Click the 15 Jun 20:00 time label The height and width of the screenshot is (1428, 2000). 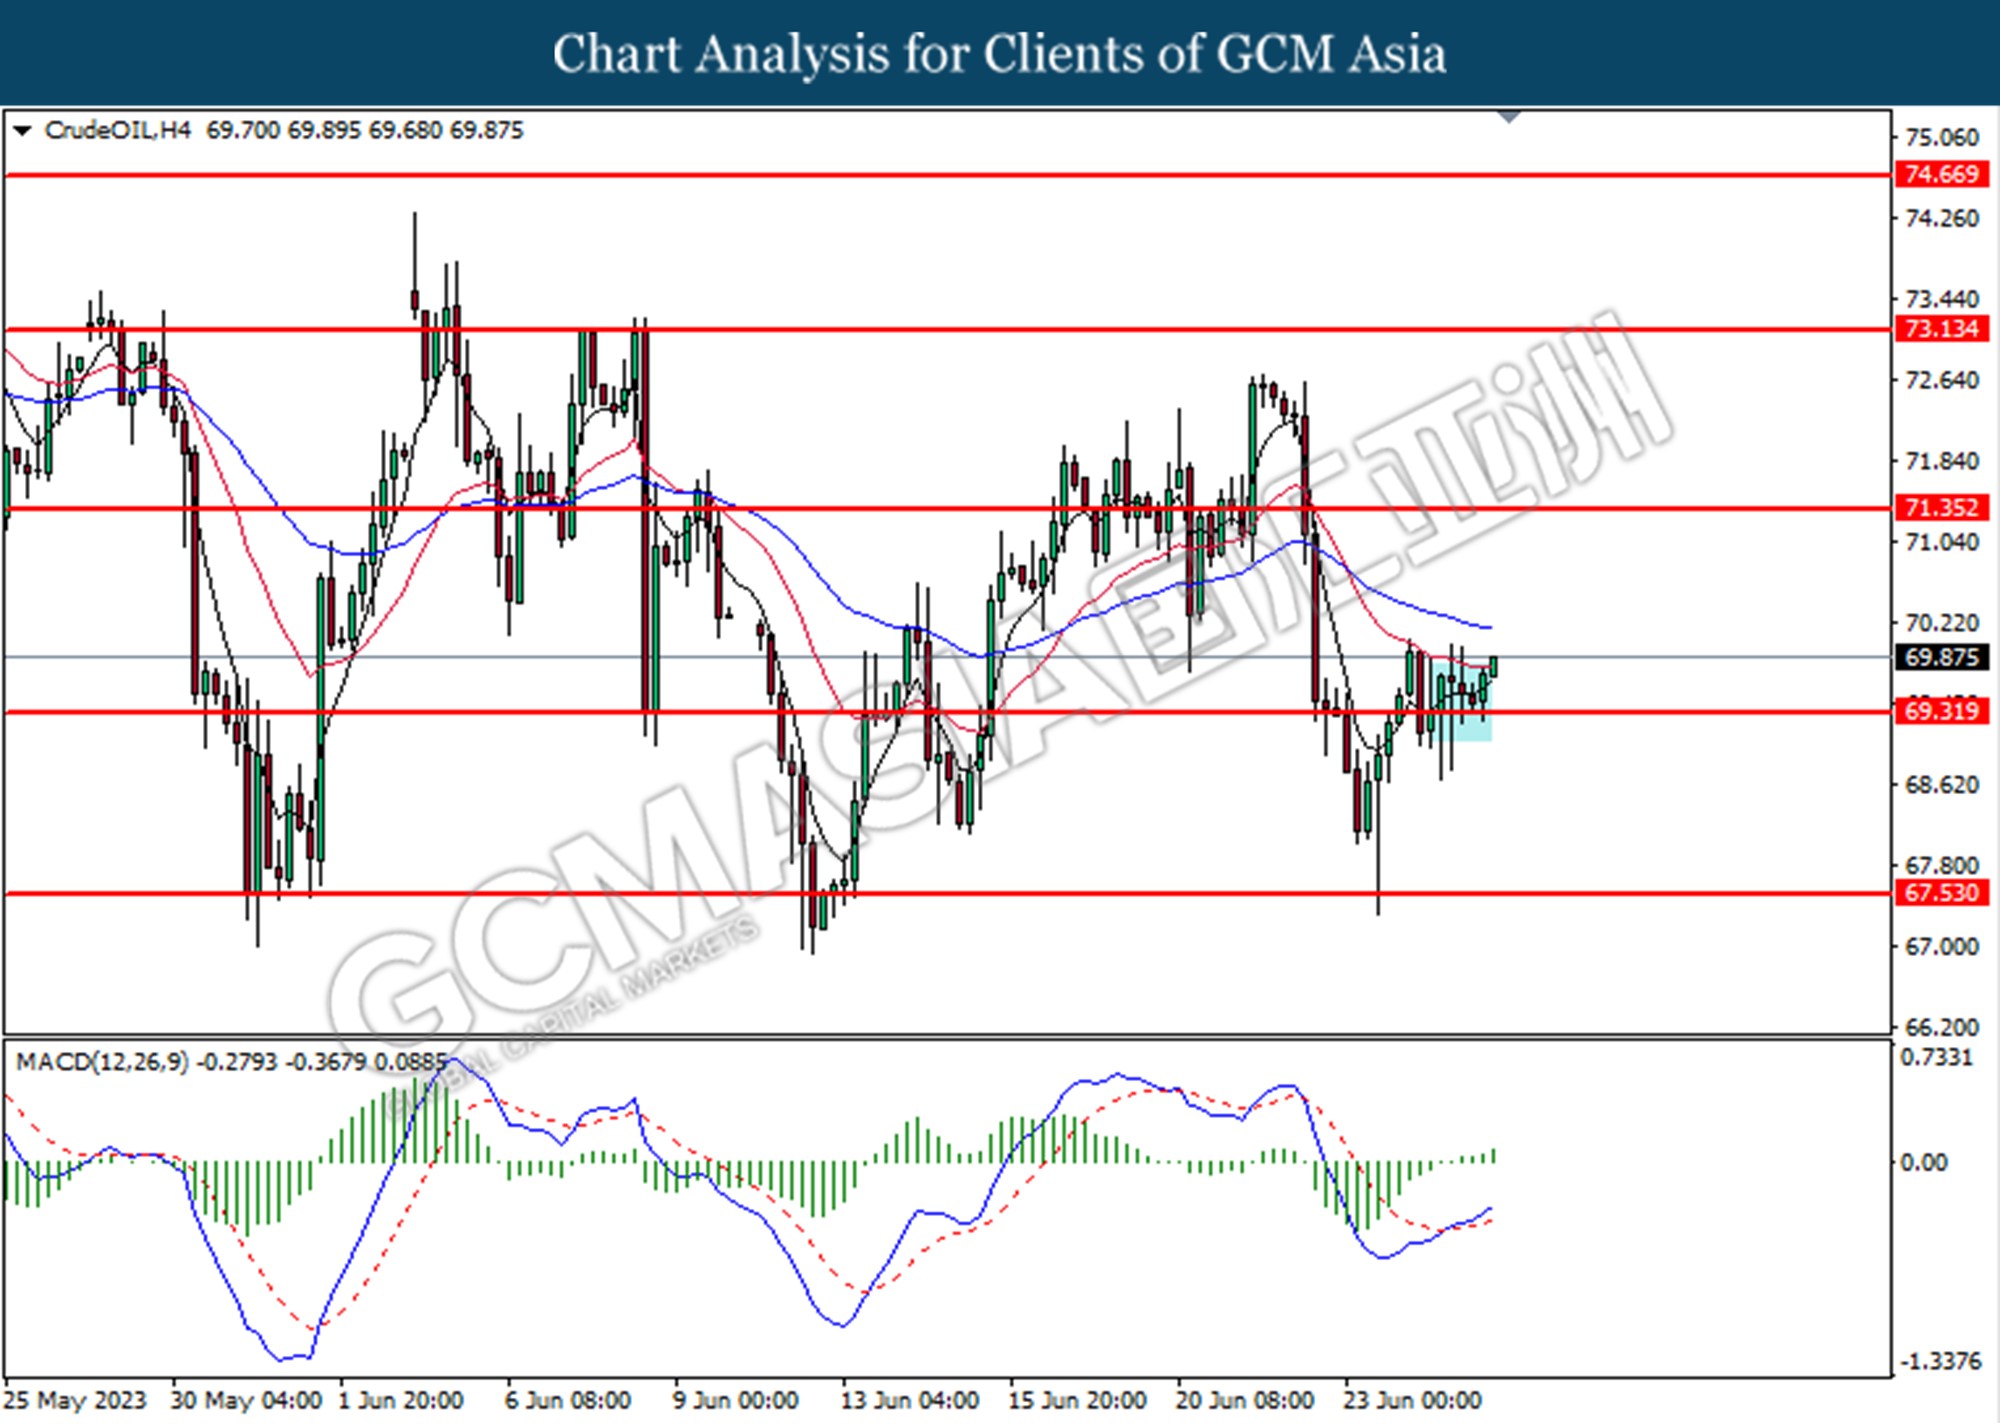[1078, 1401]
